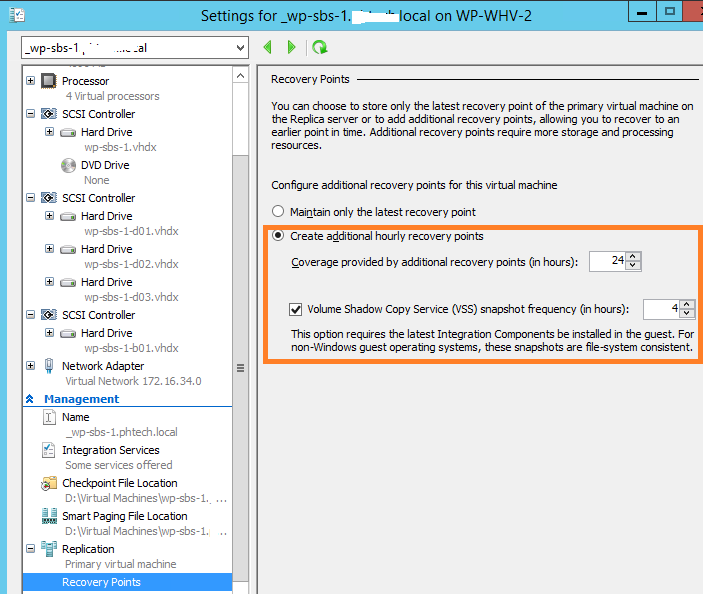Open the virtual machine selector dropdown
The image size is (703, 594).
239,48
